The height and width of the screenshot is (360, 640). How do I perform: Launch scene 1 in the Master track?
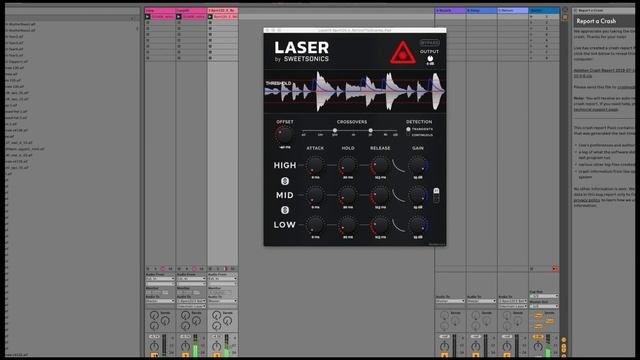(x=531, y=17)
